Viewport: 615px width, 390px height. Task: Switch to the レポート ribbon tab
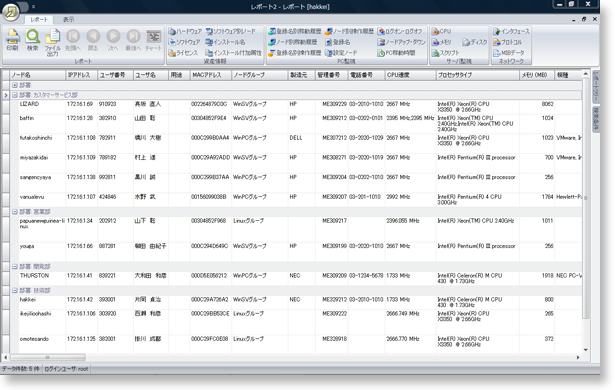point(39,19)
